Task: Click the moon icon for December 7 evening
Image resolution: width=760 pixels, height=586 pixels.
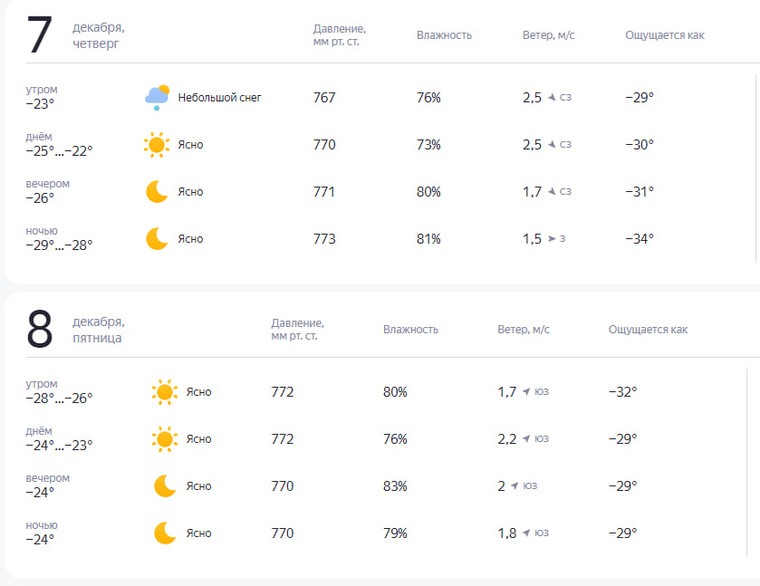Action: point(157,191)
